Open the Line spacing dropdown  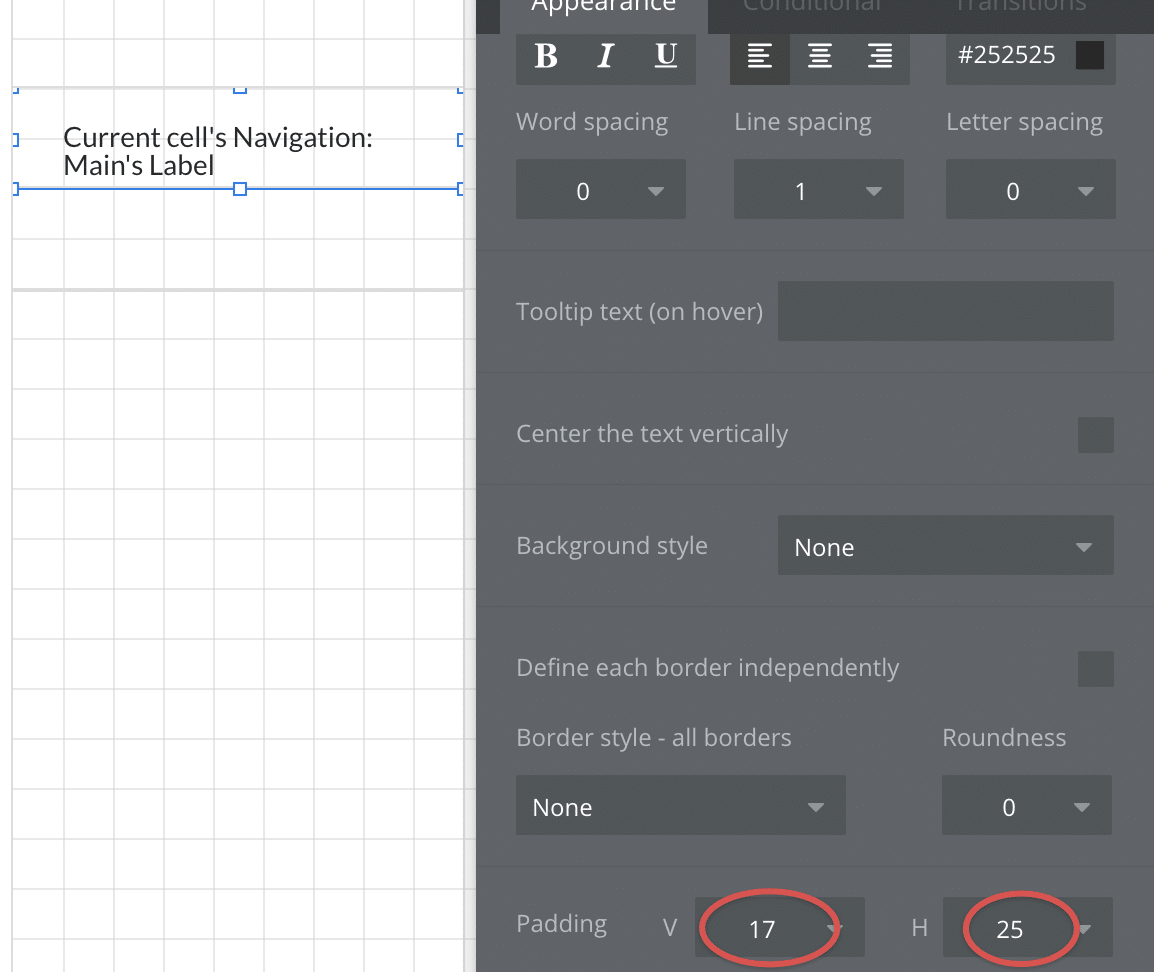pos(818,191)
